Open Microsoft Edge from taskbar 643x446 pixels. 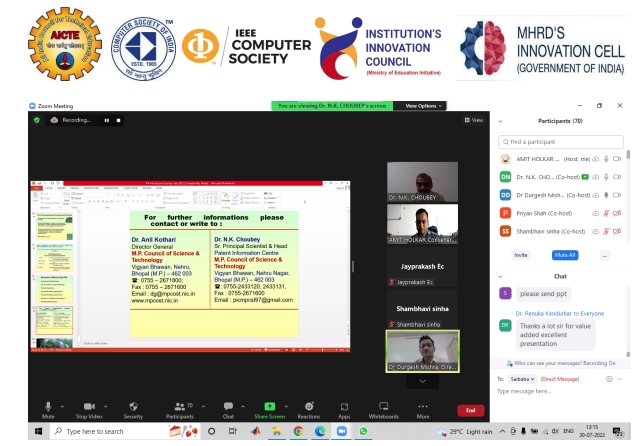[x=320, y=431]
